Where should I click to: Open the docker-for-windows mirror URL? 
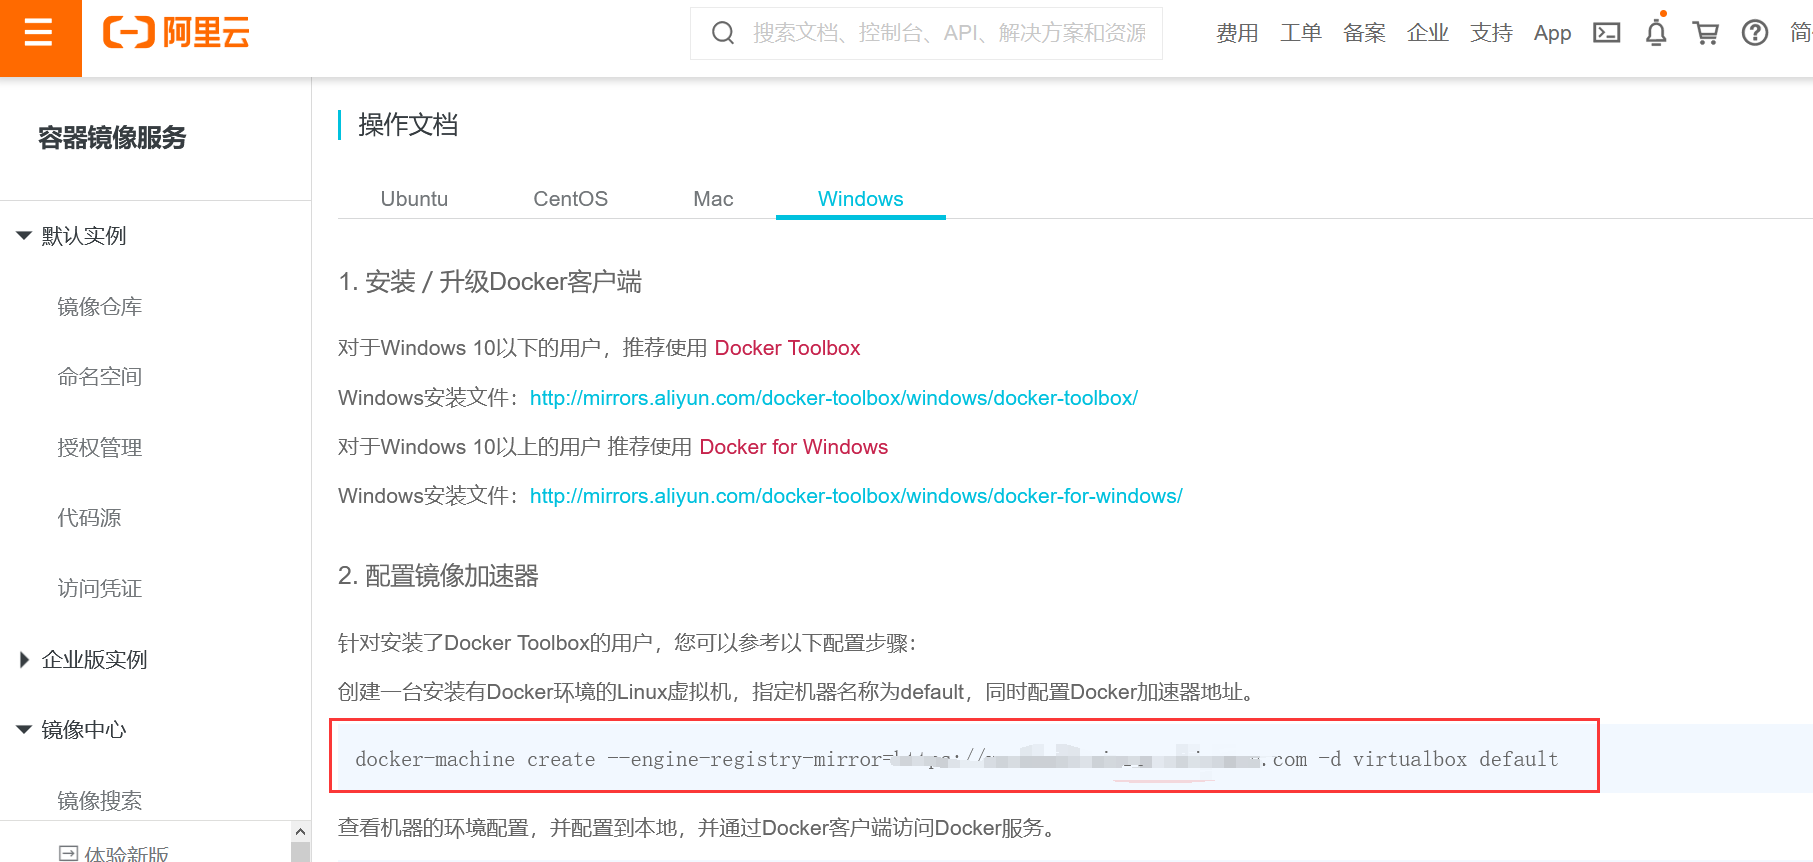[856, 496]
